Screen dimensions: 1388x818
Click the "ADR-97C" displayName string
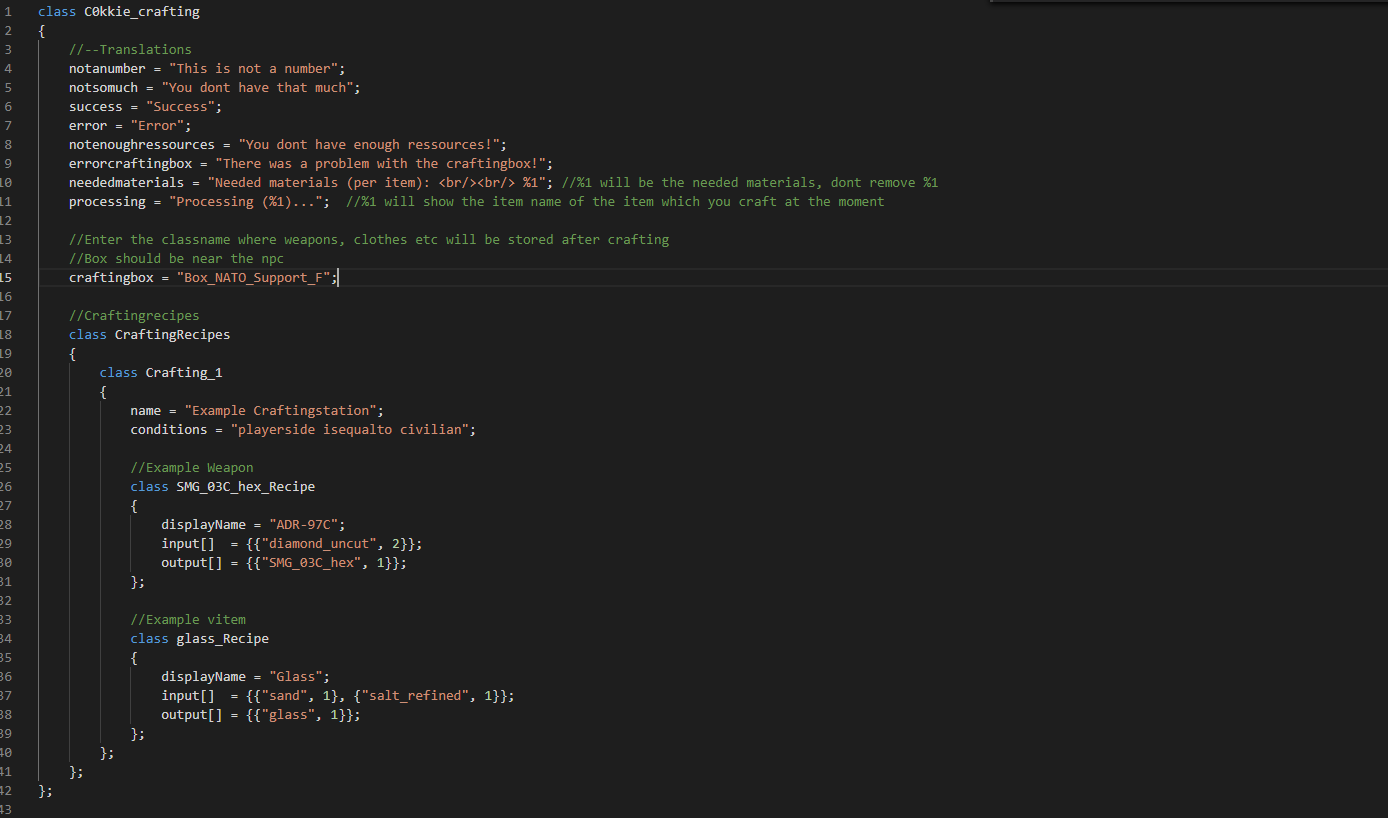click(306, 524)
